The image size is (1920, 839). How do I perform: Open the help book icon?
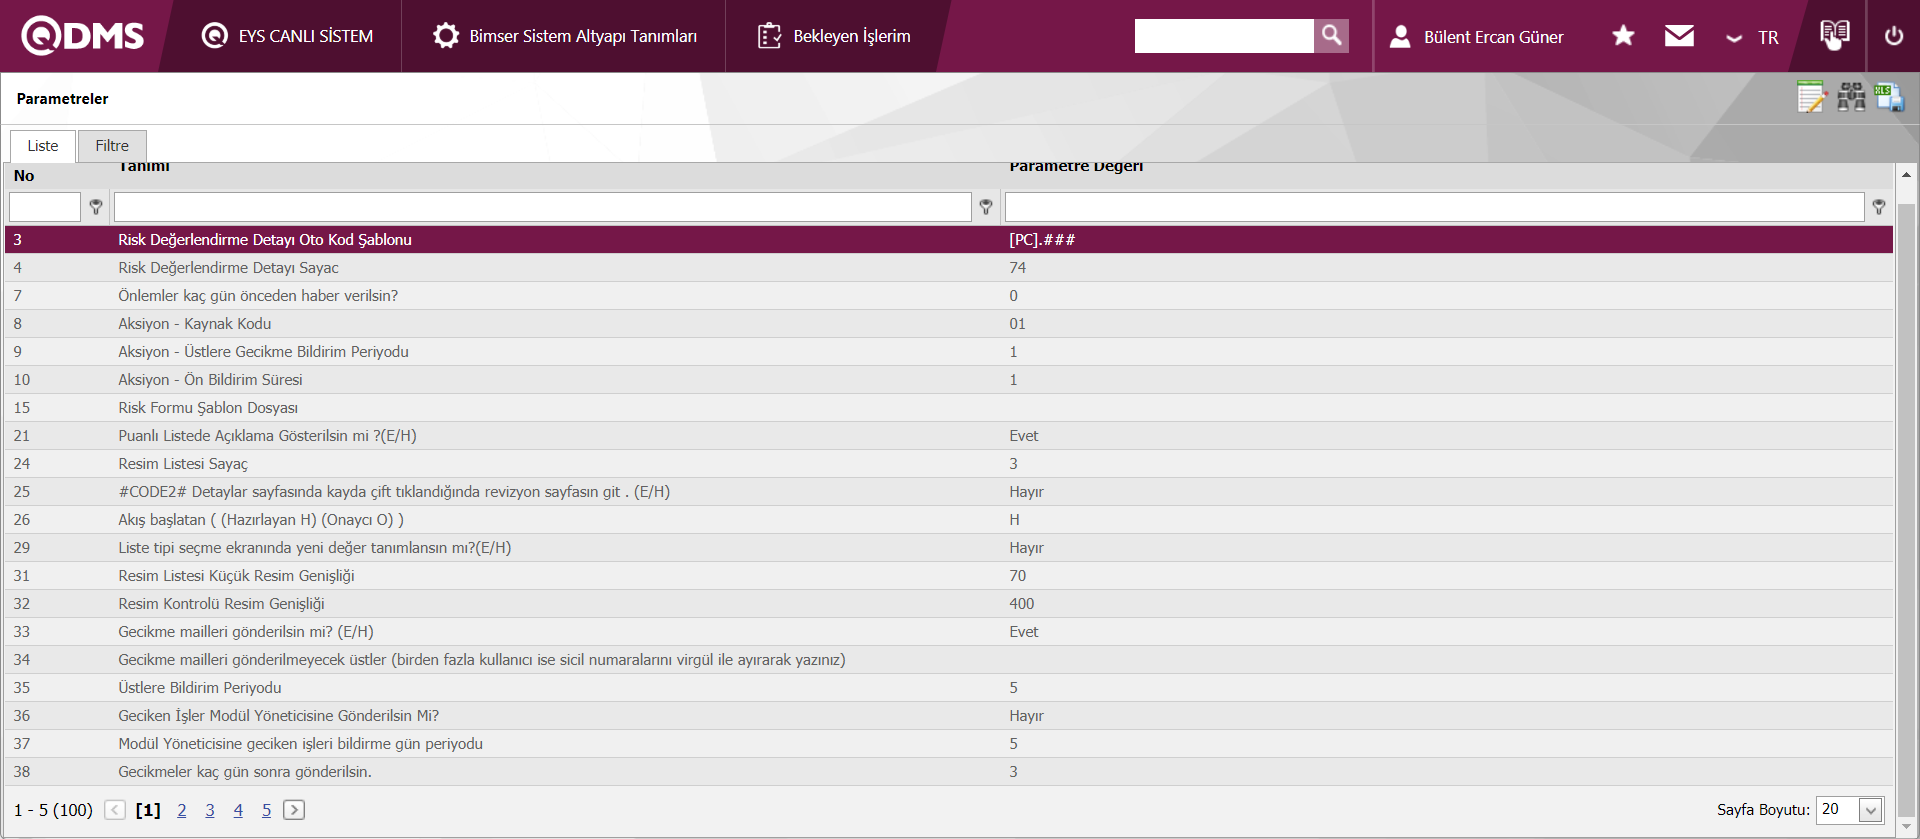tap(1834, 35)
